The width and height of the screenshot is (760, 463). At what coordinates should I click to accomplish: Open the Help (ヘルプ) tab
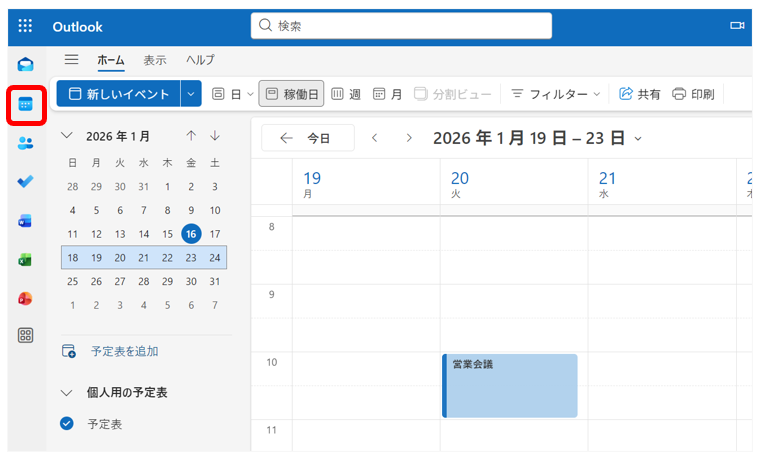point(200,60)
